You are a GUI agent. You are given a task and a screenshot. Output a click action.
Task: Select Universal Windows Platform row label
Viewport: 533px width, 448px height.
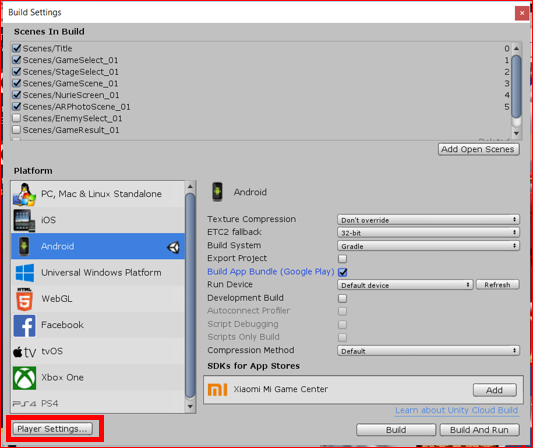click(101, 273)
